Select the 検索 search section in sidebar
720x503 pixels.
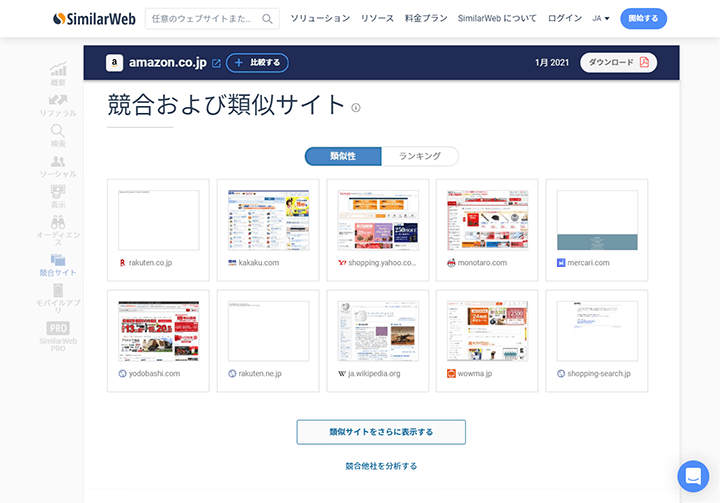coord(58,131)
